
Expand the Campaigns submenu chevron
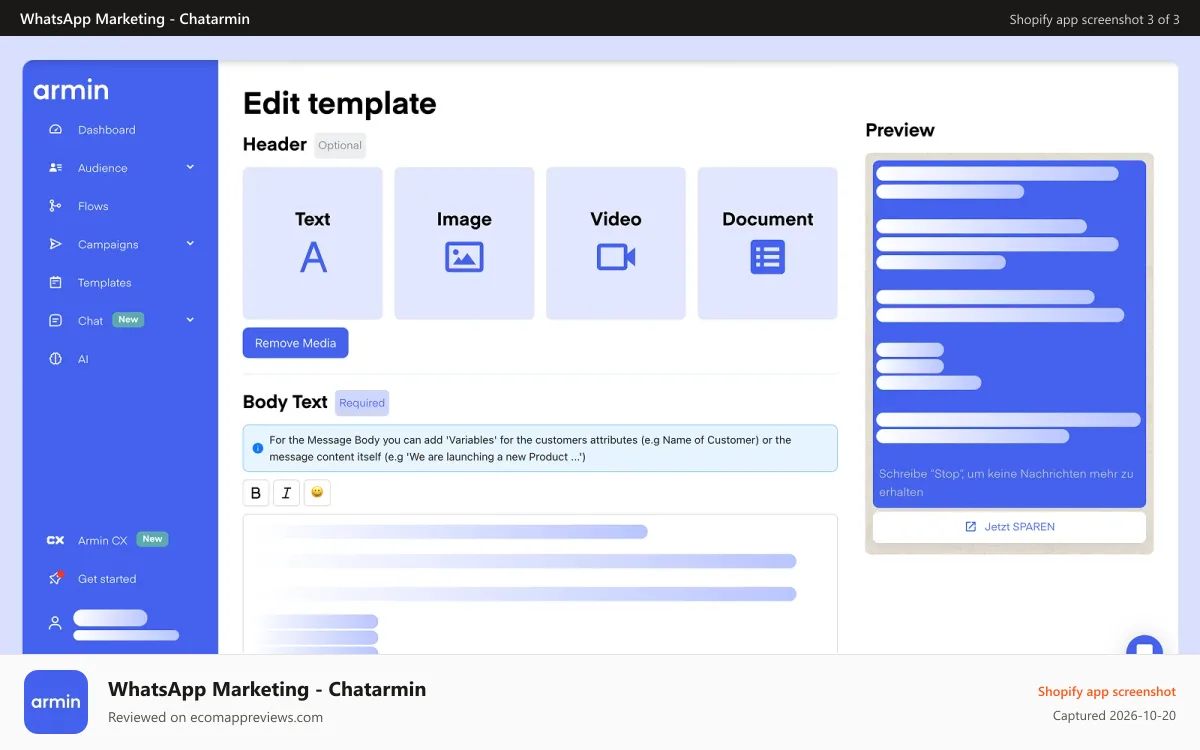coord(190,243)
